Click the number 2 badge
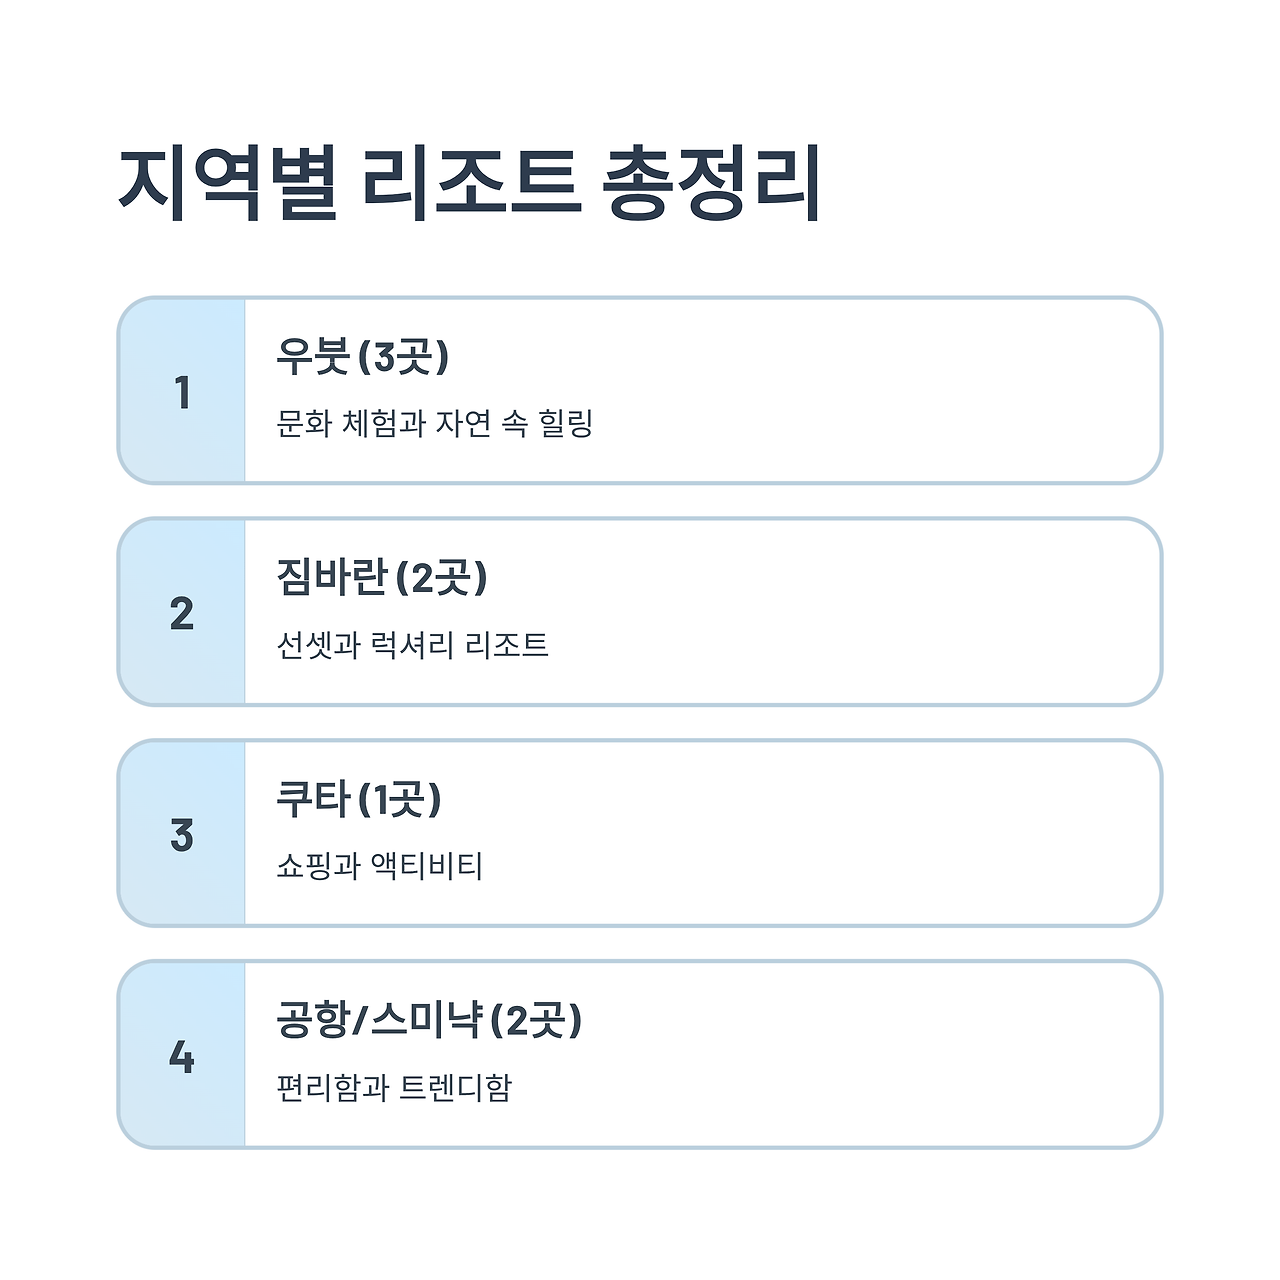Viewport: 1280px width, 1280px height. coord(182,613)
